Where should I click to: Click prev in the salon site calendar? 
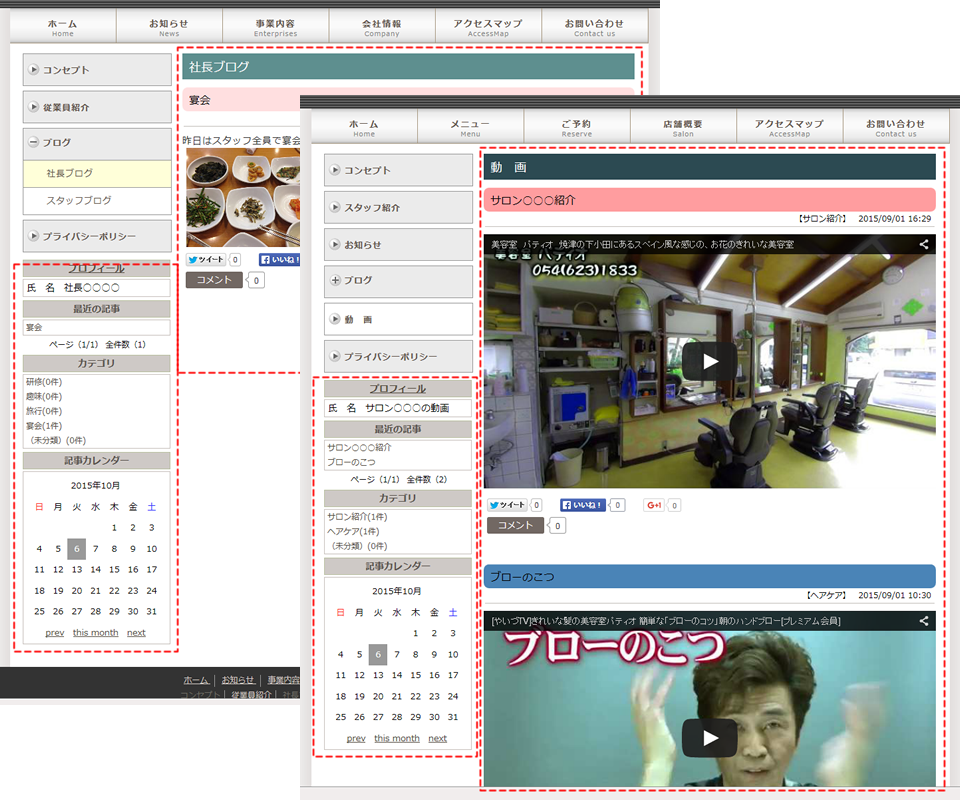(356, 738)
